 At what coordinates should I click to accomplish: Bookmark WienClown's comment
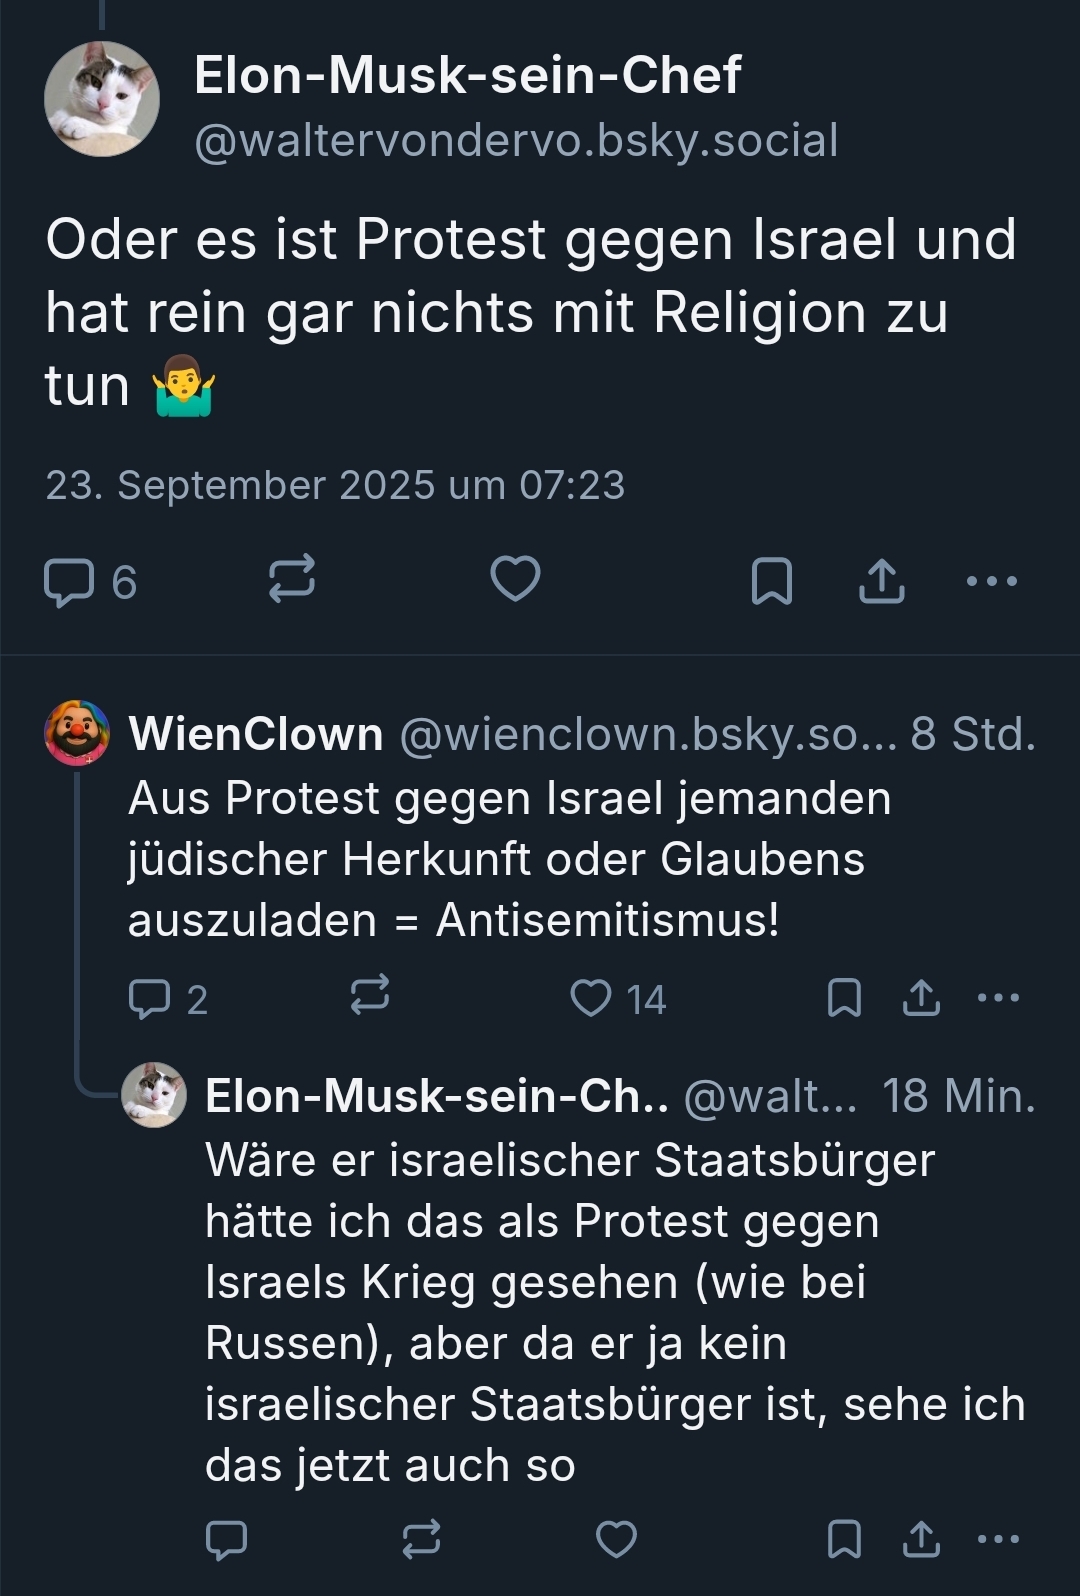coord(845,998)
